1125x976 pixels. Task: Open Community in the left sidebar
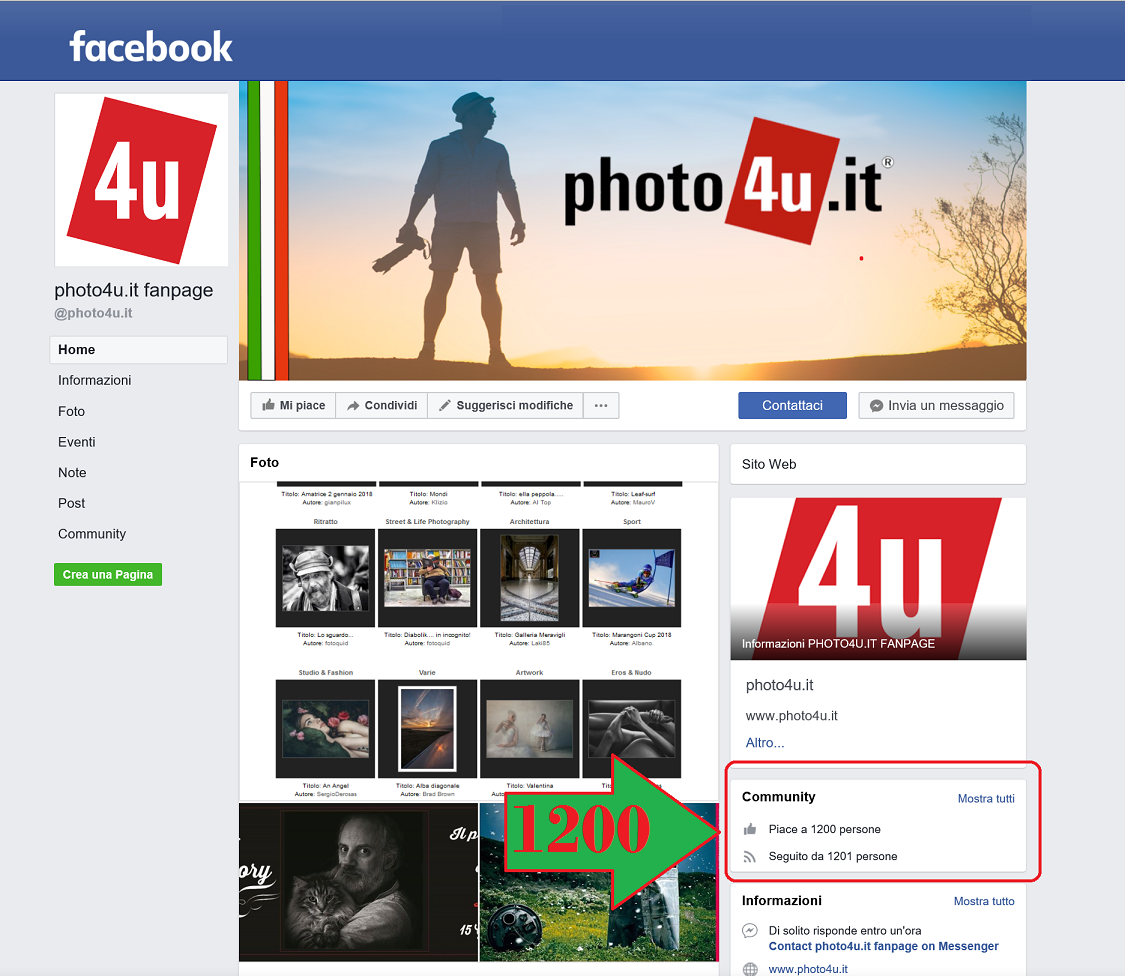92,534
